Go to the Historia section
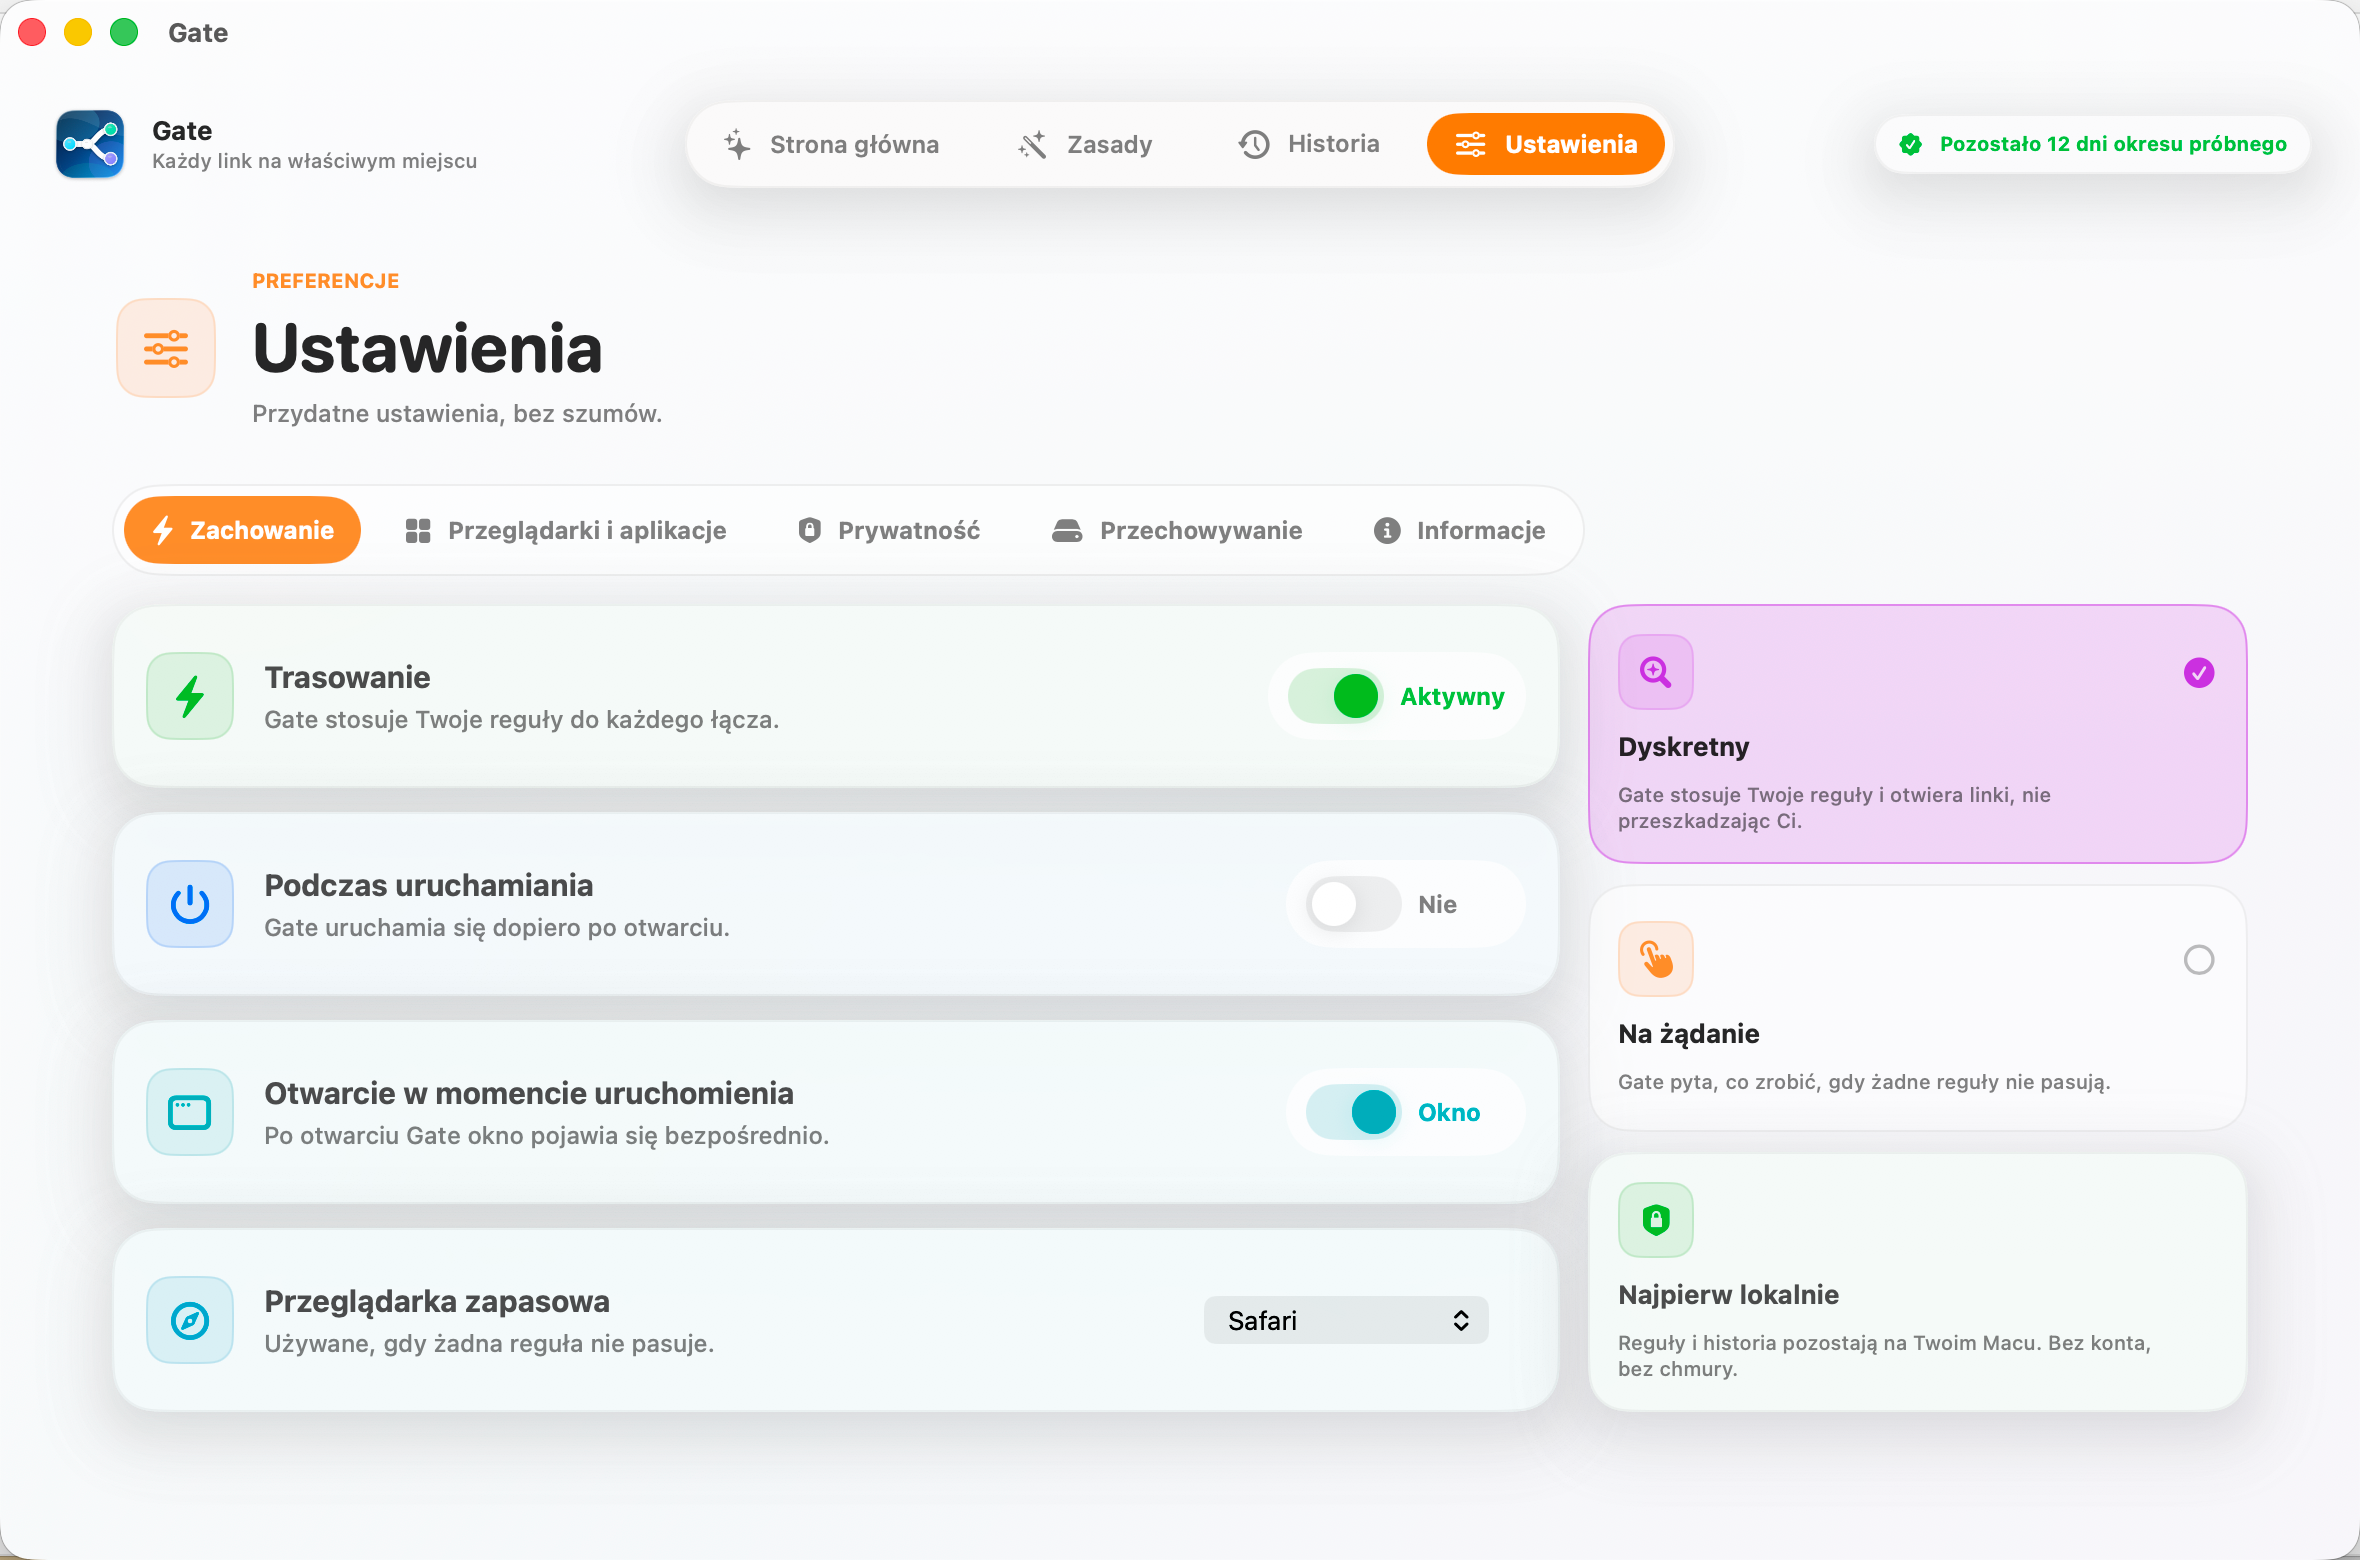Image resolution: width=2360 pixels, height=1560 pixels. 1309,144
